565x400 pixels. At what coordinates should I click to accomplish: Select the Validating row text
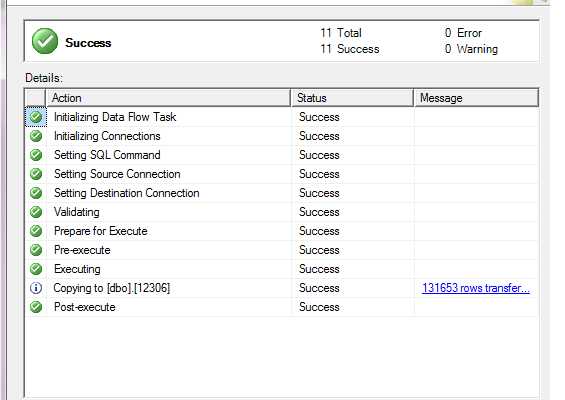pyautogui.click(x=77, y=212)
